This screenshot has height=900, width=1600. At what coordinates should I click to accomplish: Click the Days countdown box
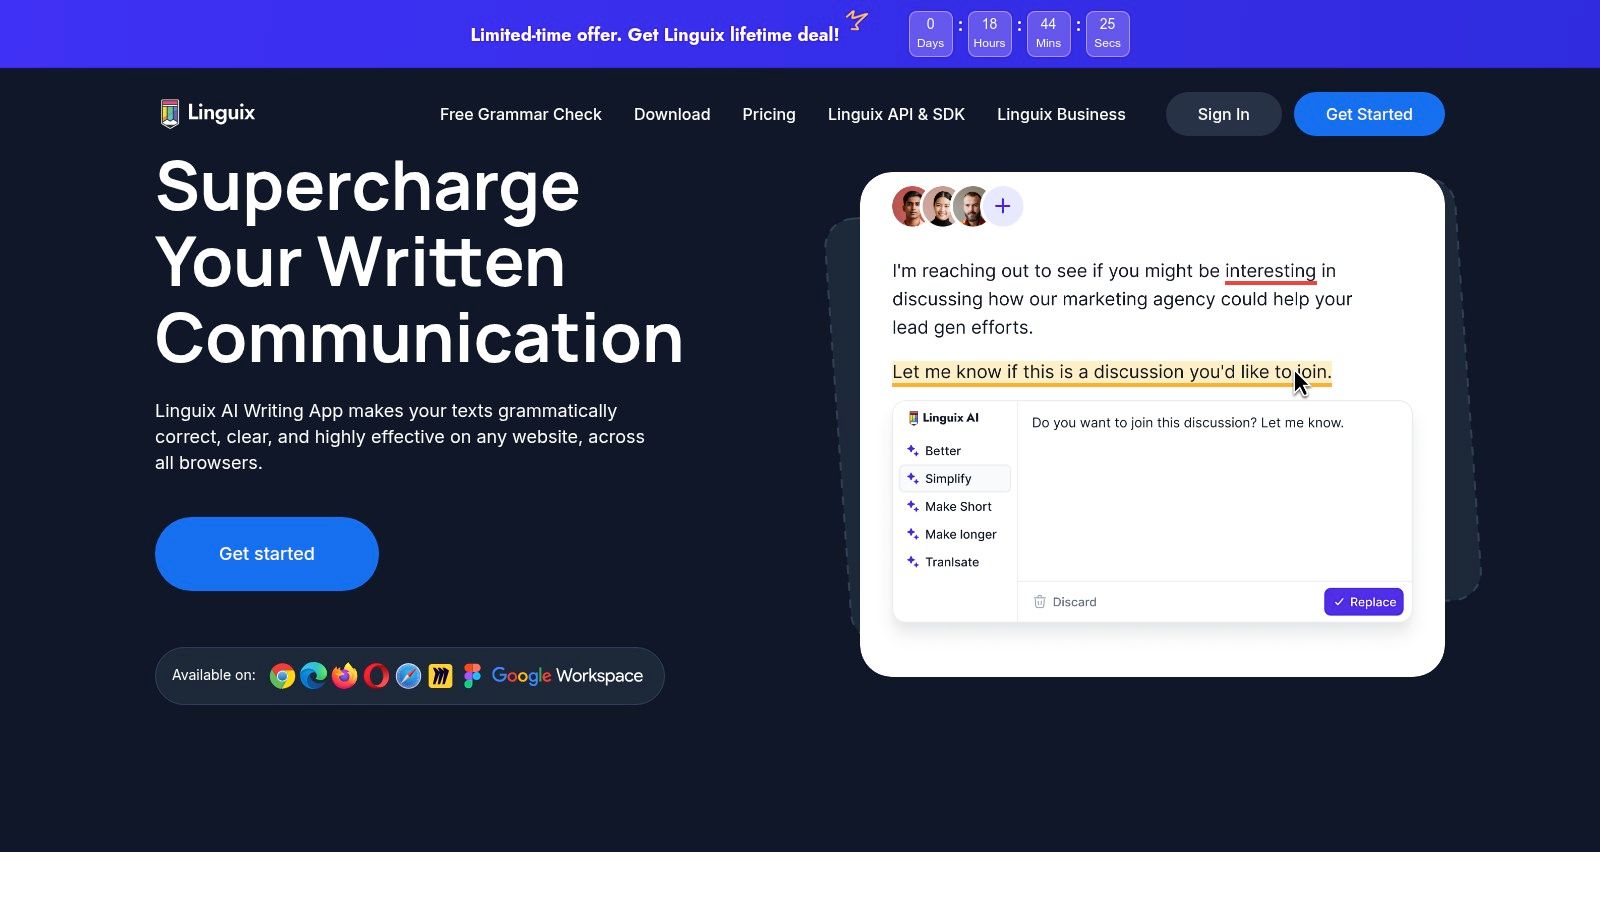coord(930,34)
